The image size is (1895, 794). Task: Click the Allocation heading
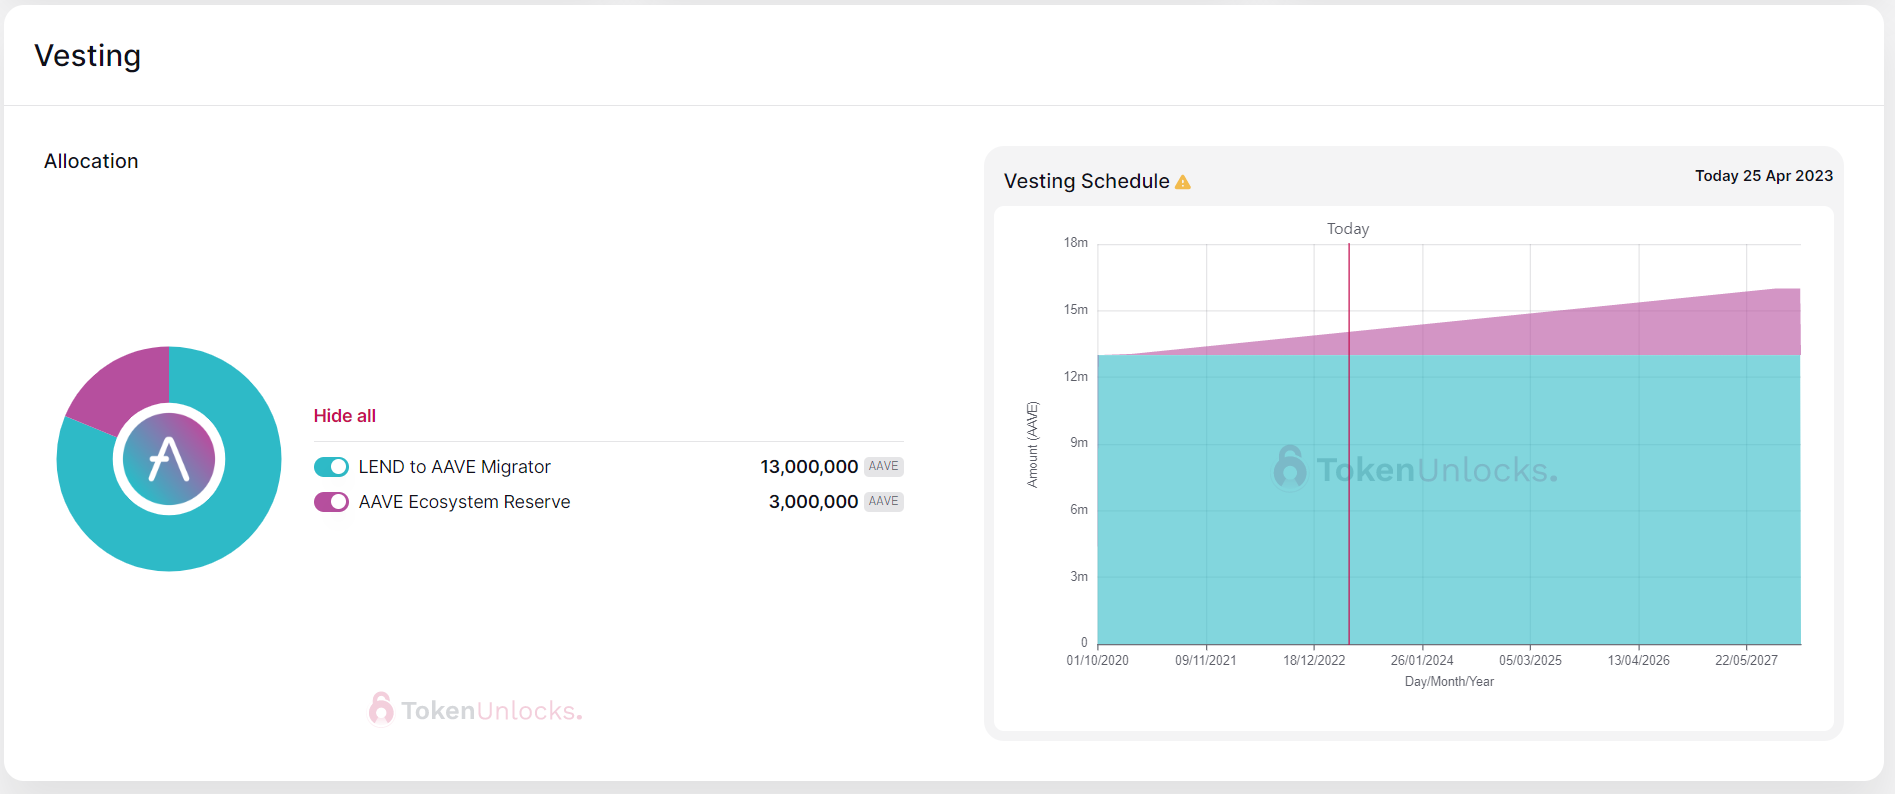point(91,161)
